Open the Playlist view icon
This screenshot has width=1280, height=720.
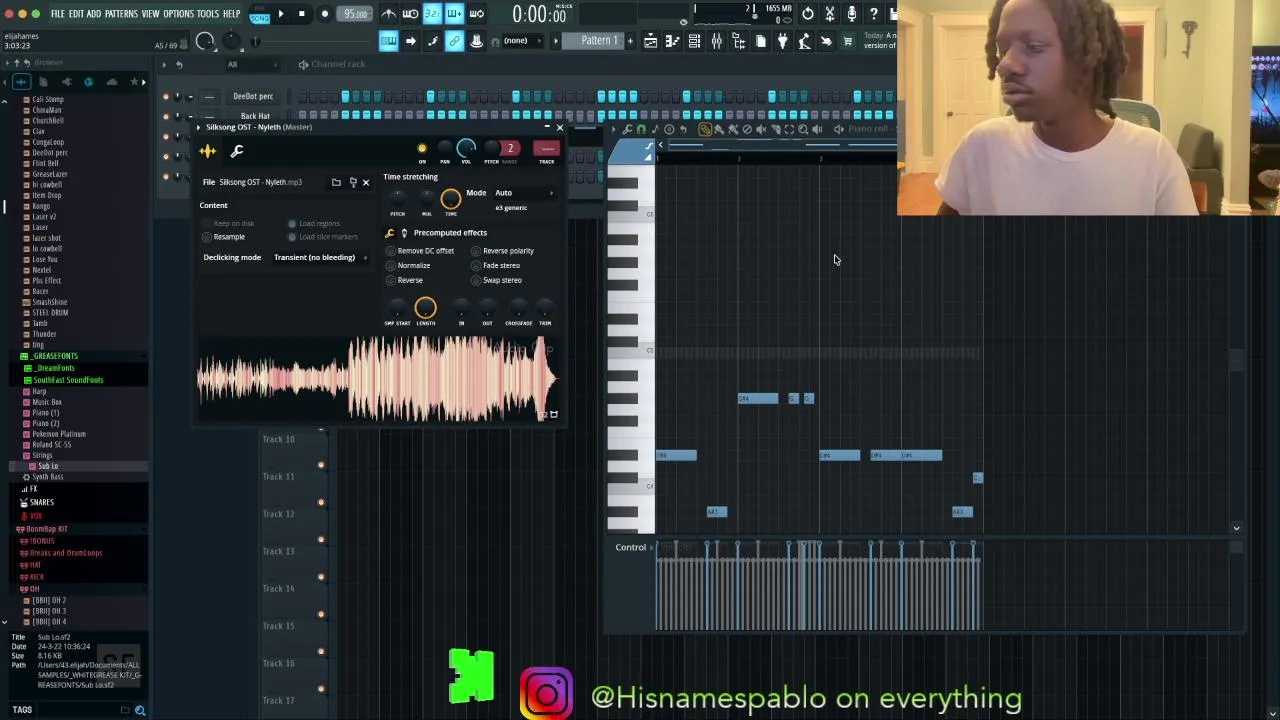tap(650, 41)
